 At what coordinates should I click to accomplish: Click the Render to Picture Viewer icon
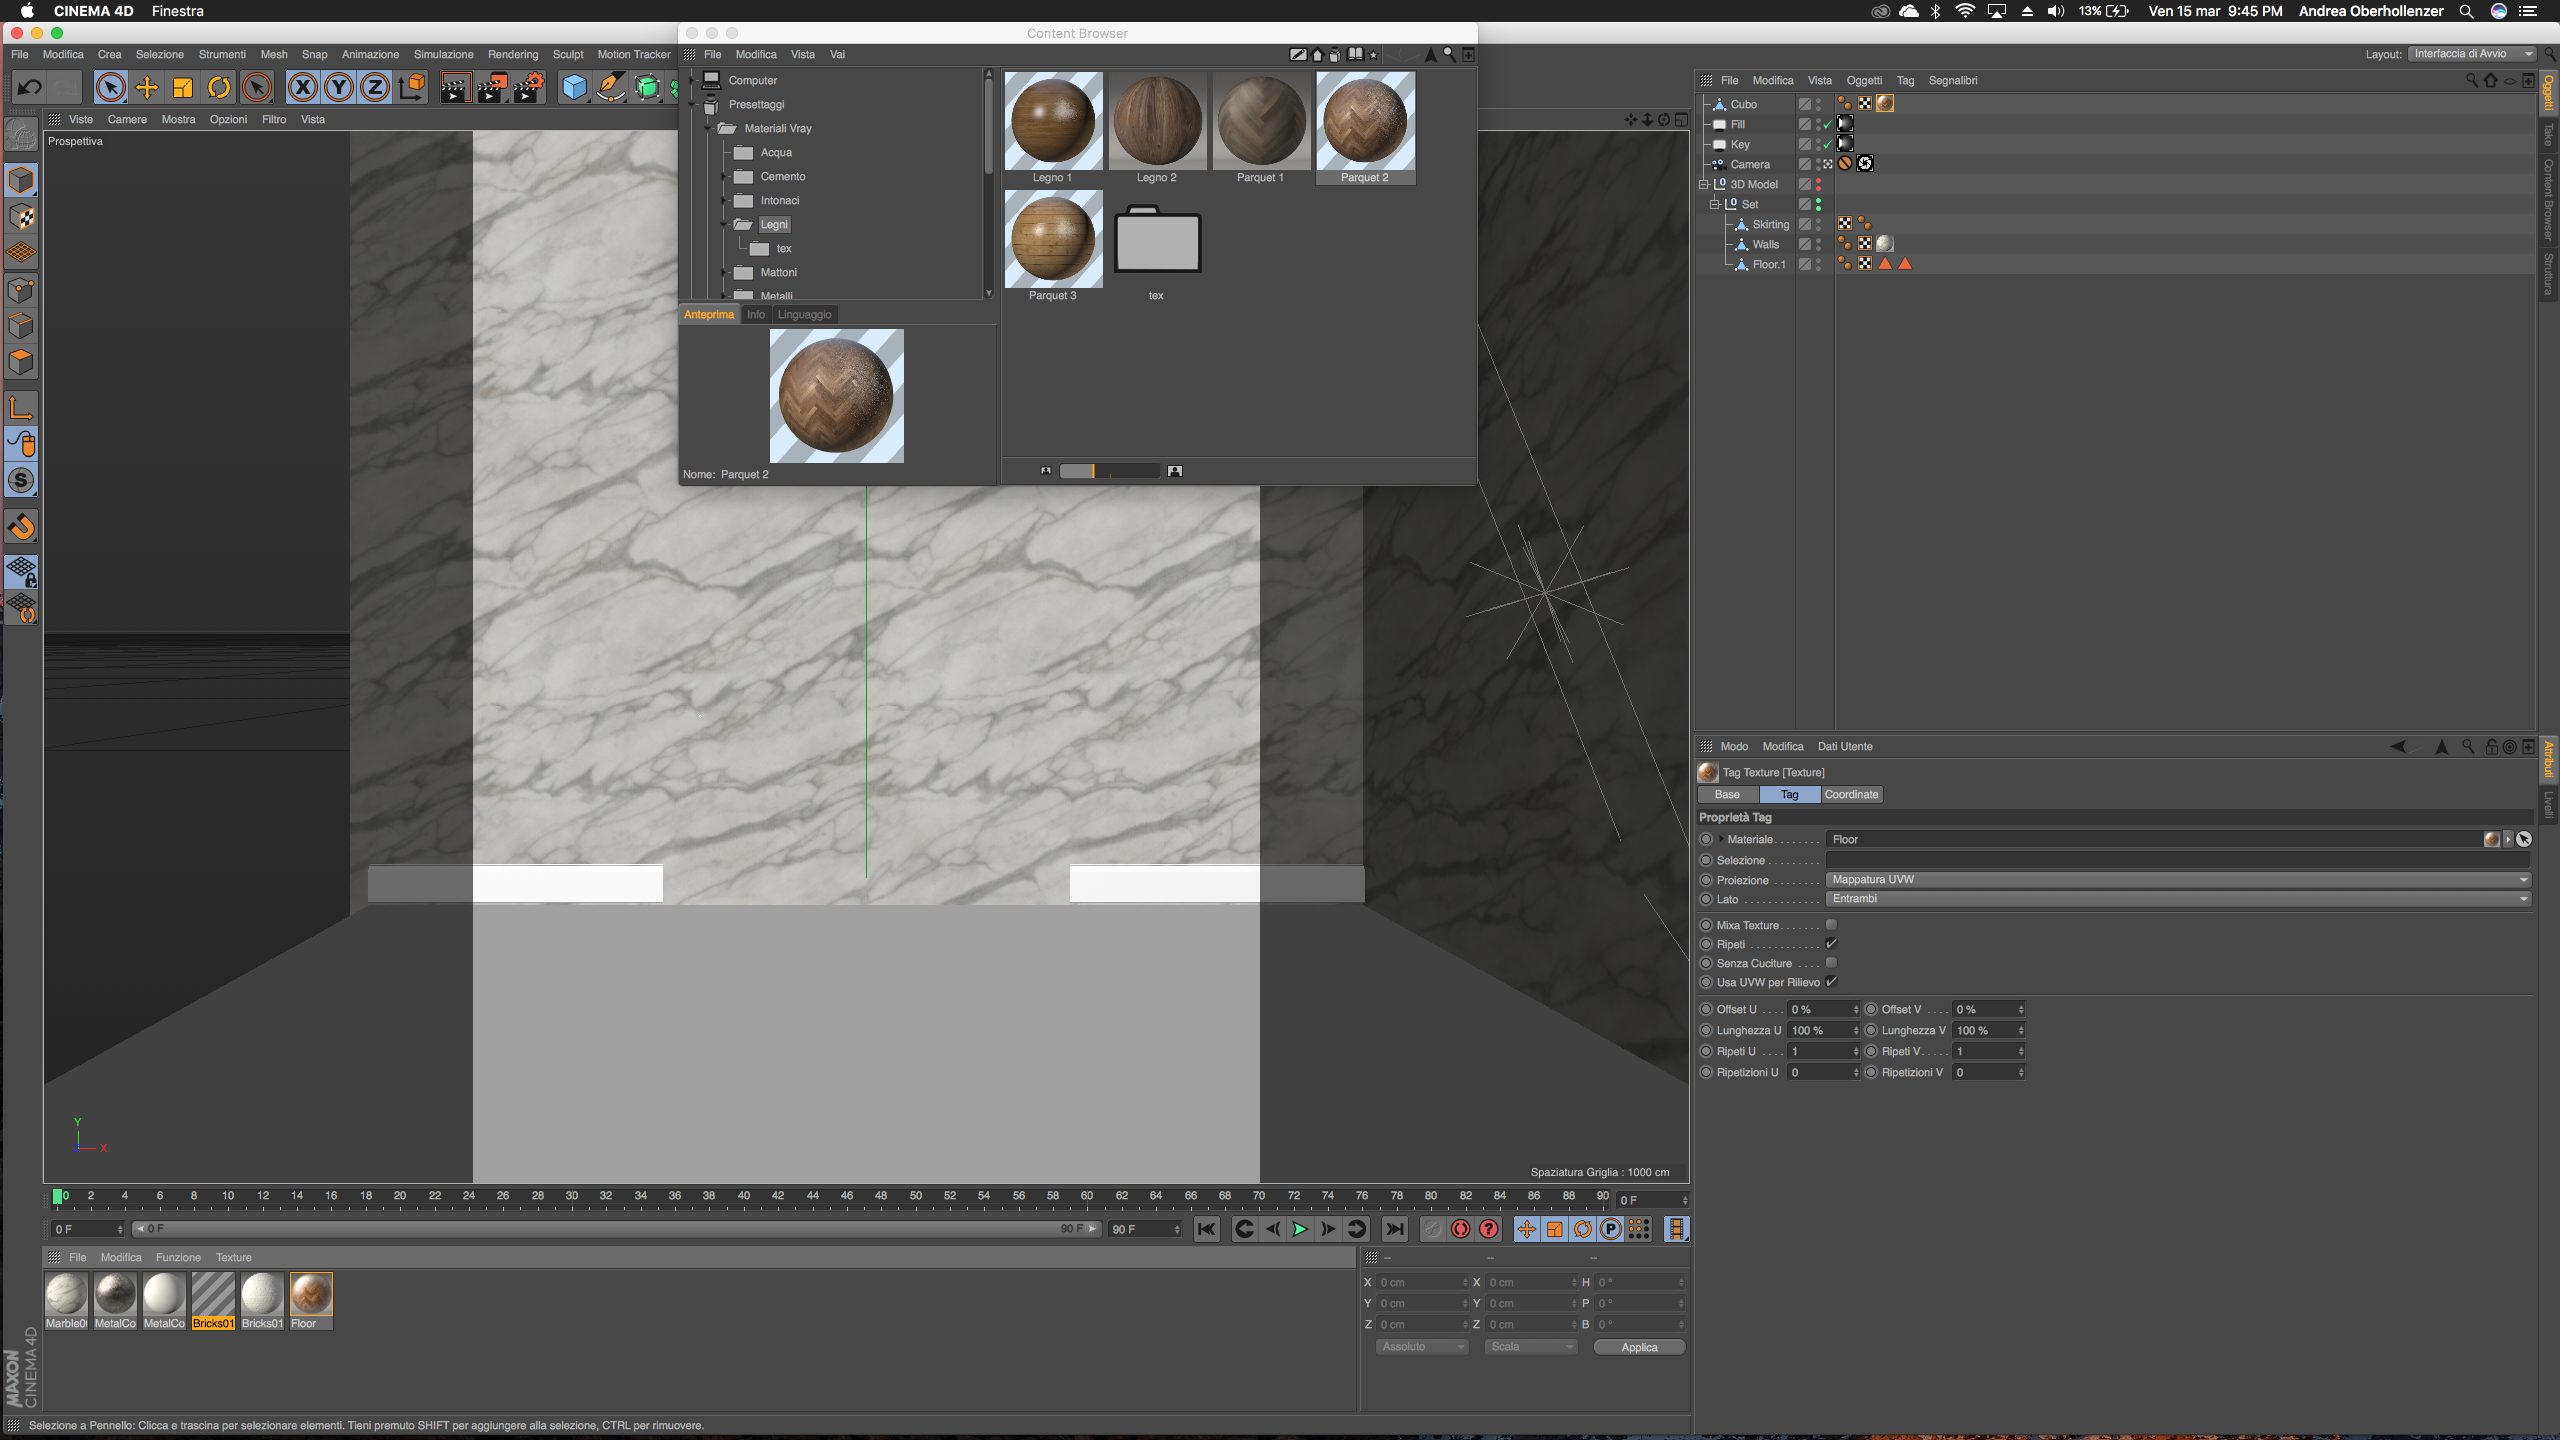[x=491, y=88]
